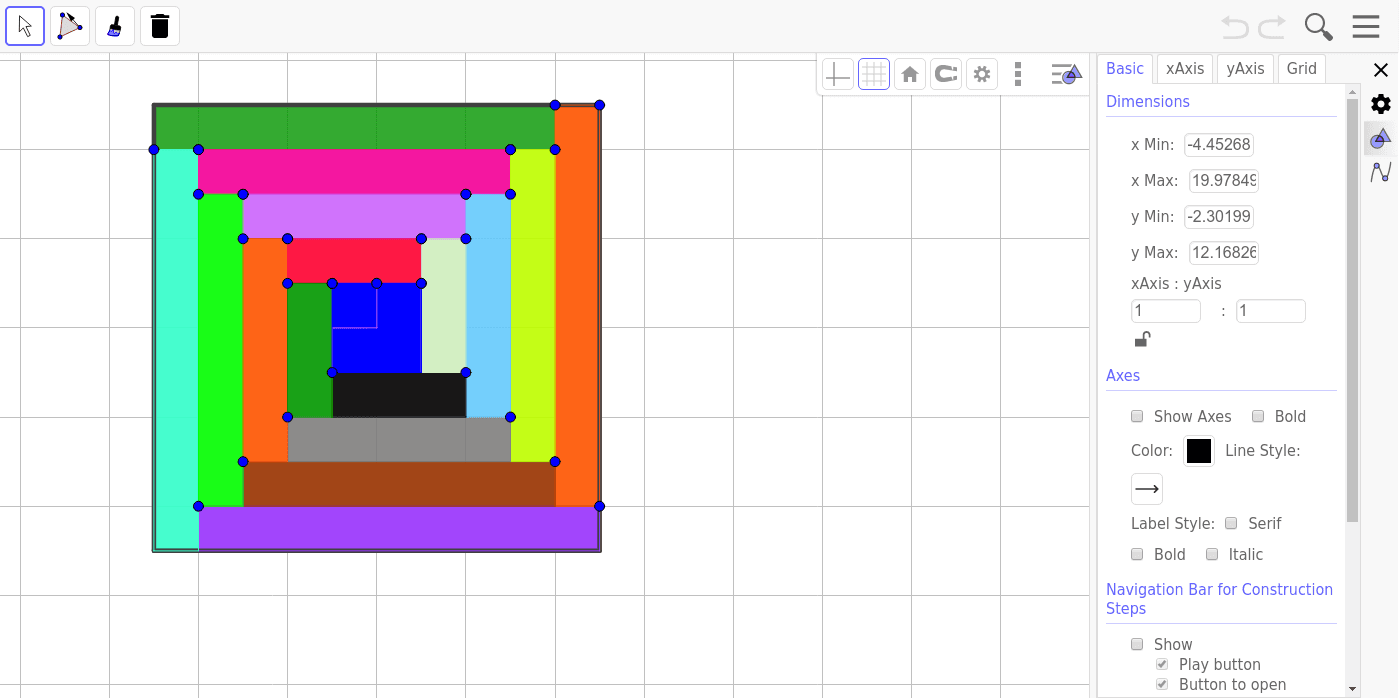Edit the xAxis ratio field
The image size is (1400, 700).
pyautogui.click(x=1166, y=311)
